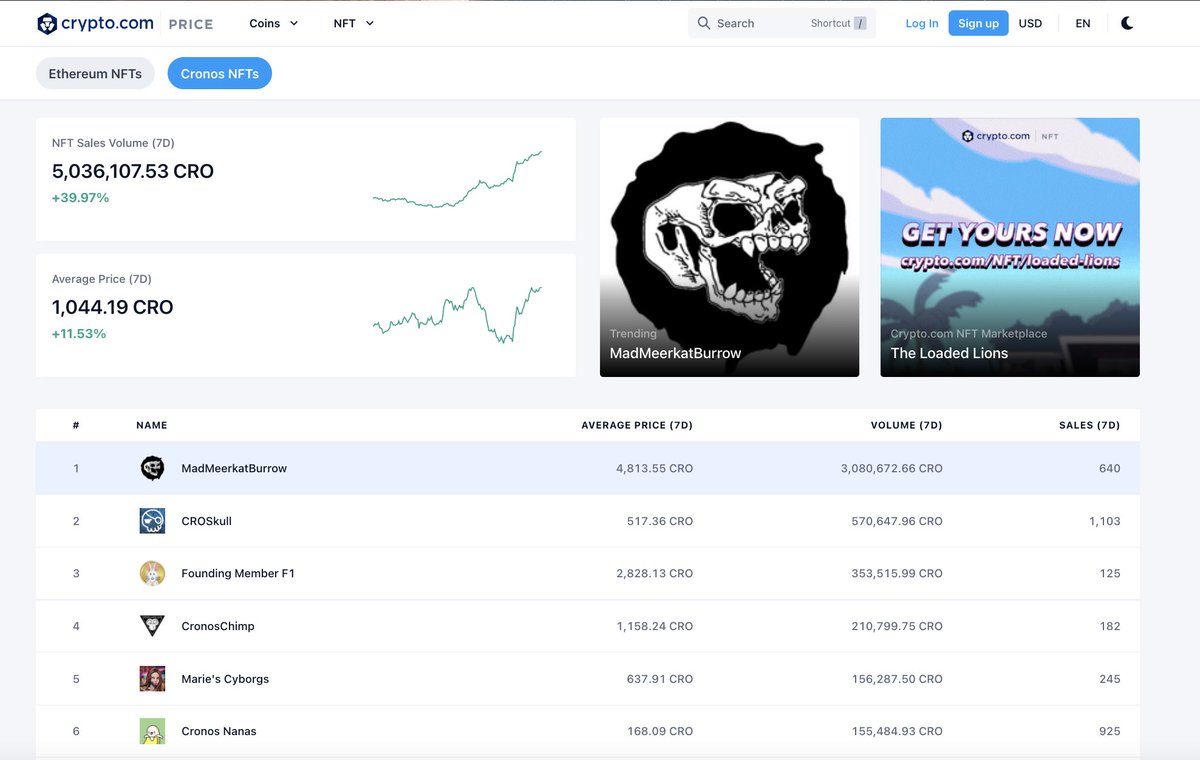This screenshot has width=1200, height=760.
Task: Open CROSkull collection icon
Action: click(x=152, y=521)
